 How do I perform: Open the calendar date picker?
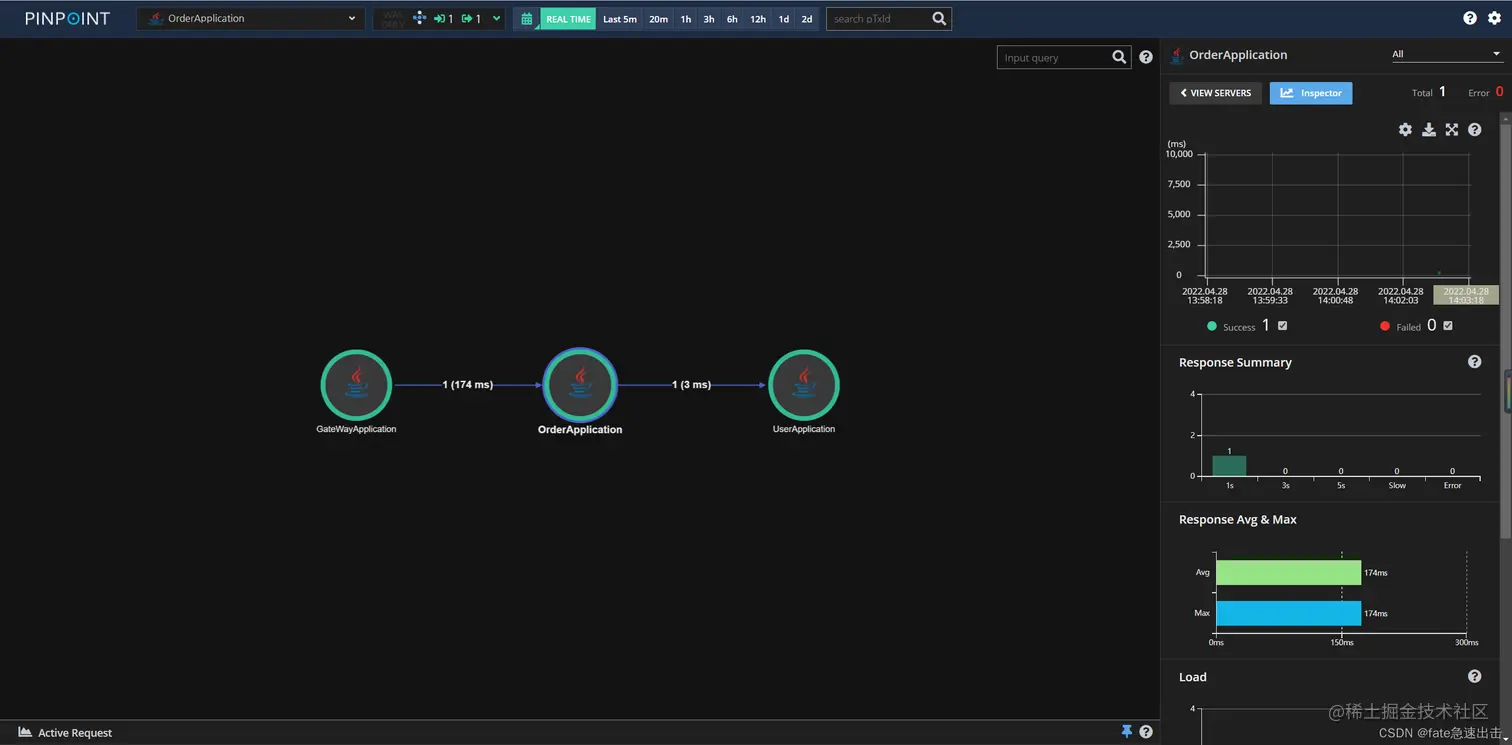(527, 18)
